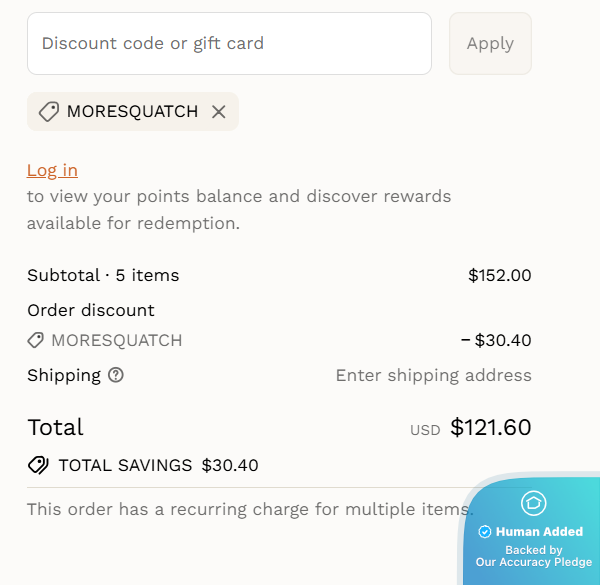Open the Shipping help question mark icon
This screenshot has height=585, width=600.
coord(116,376)
